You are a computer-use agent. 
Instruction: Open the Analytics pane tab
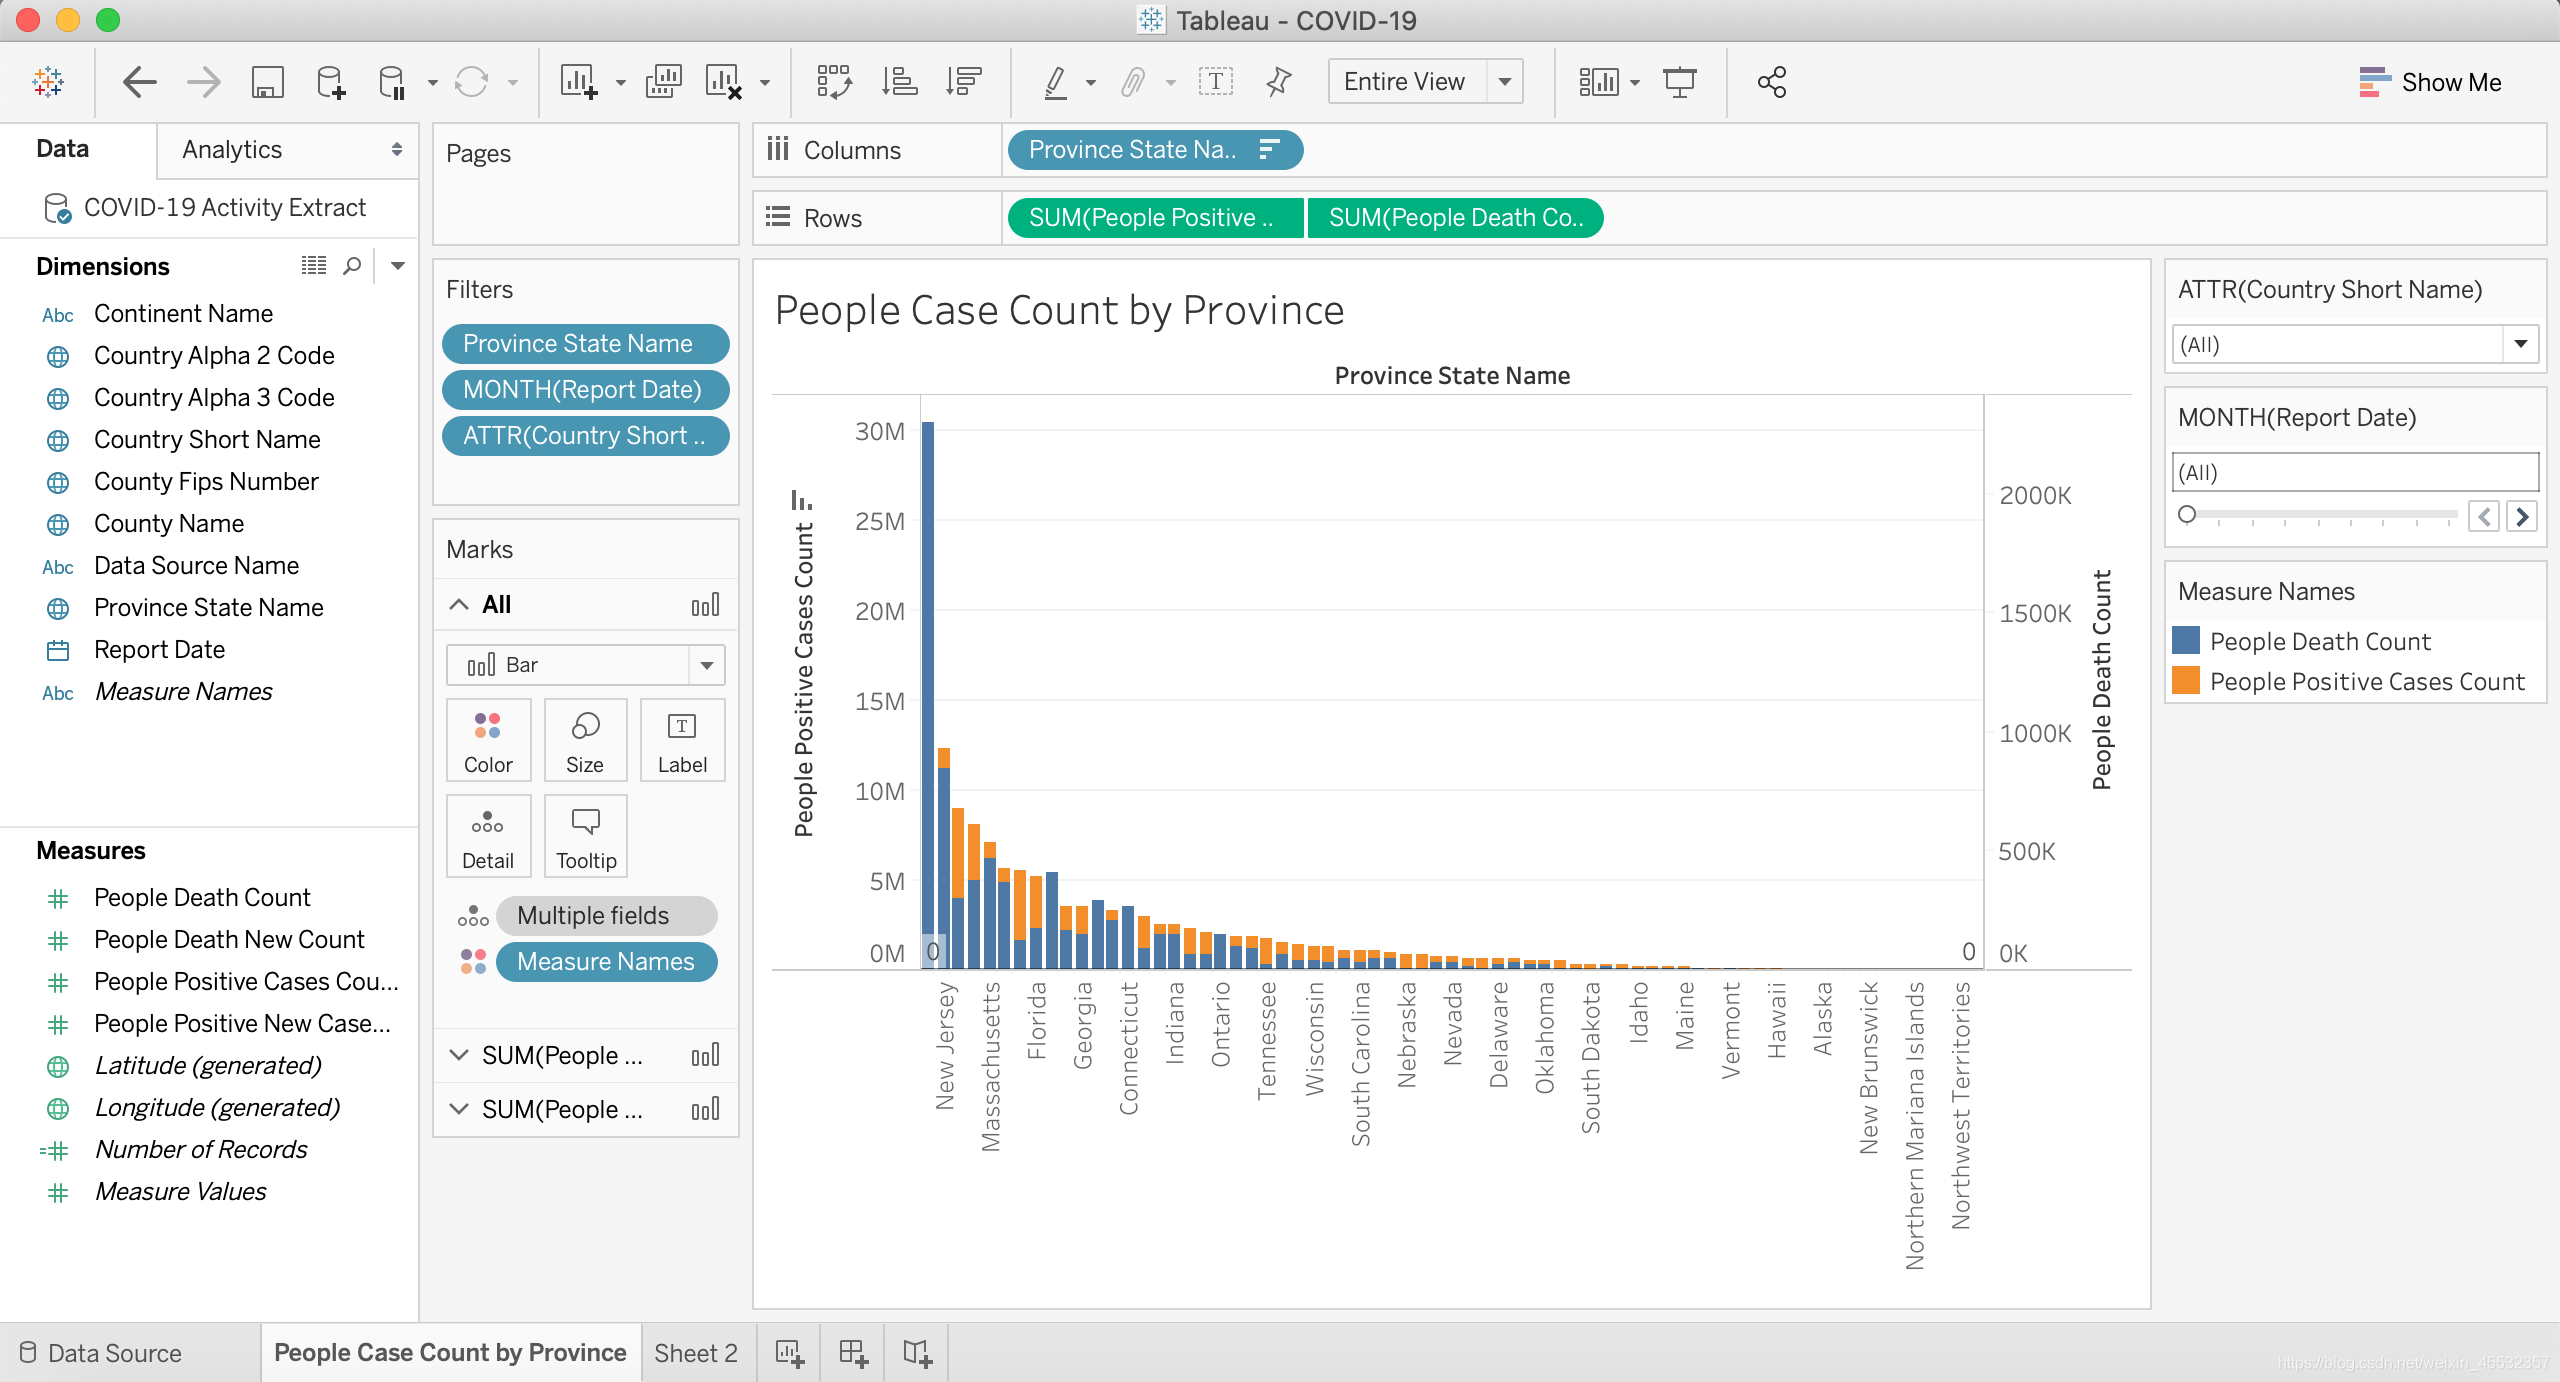pyautogui.click(x=288, y=150)
